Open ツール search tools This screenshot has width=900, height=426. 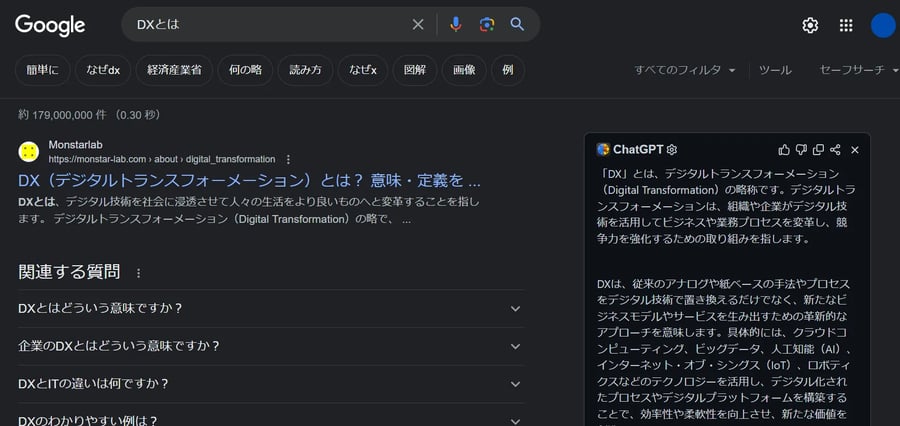pyautogui.click(x=775, y=70)
